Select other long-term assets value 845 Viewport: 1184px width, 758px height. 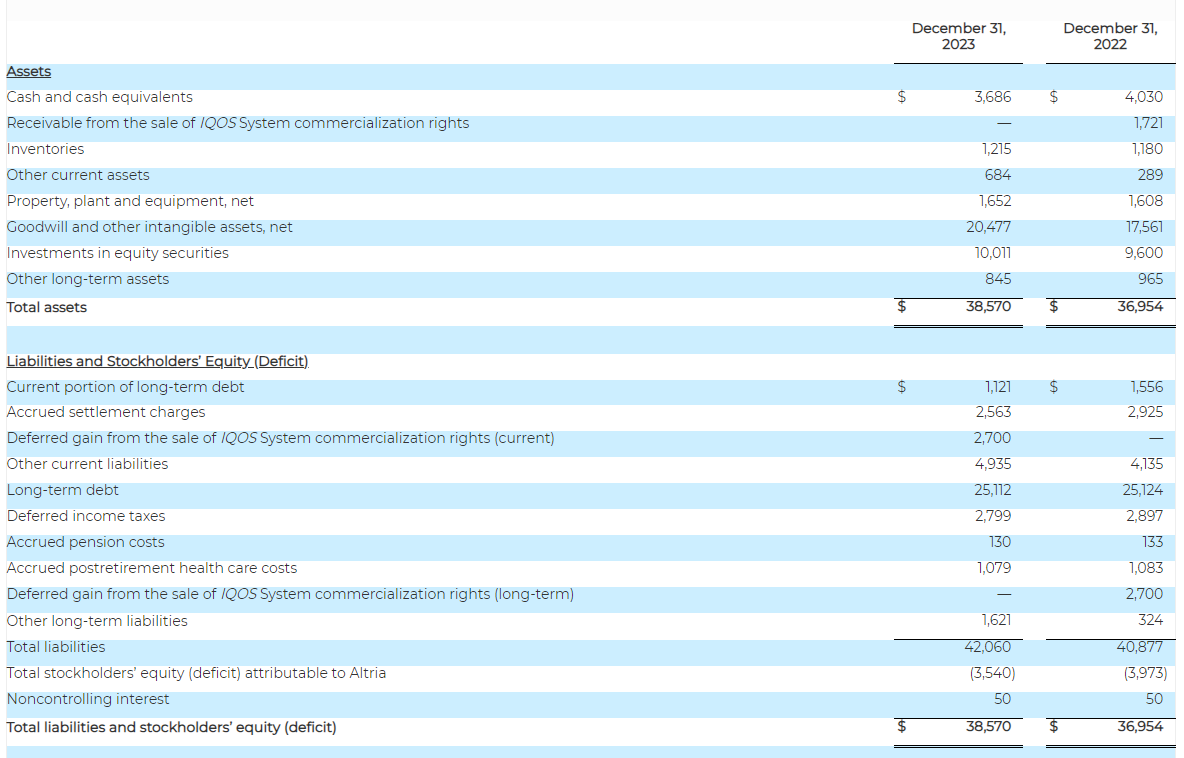(998, 279)
